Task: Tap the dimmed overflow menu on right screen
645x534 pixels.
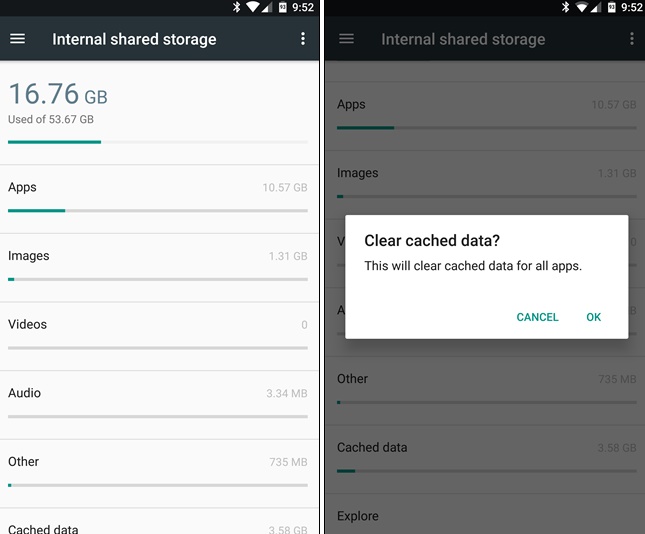Action: (632, 39)
